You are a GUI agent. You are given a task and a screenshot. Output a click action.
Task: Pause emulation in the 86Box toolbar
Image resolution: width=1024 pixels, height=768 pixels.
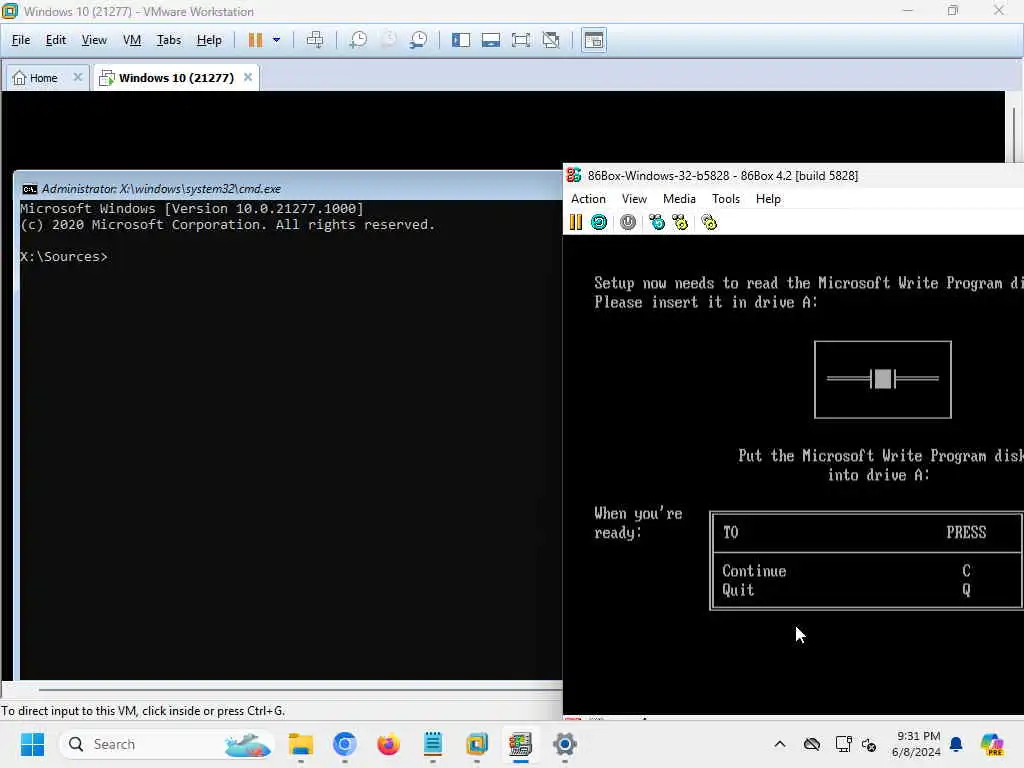[575, 222]
